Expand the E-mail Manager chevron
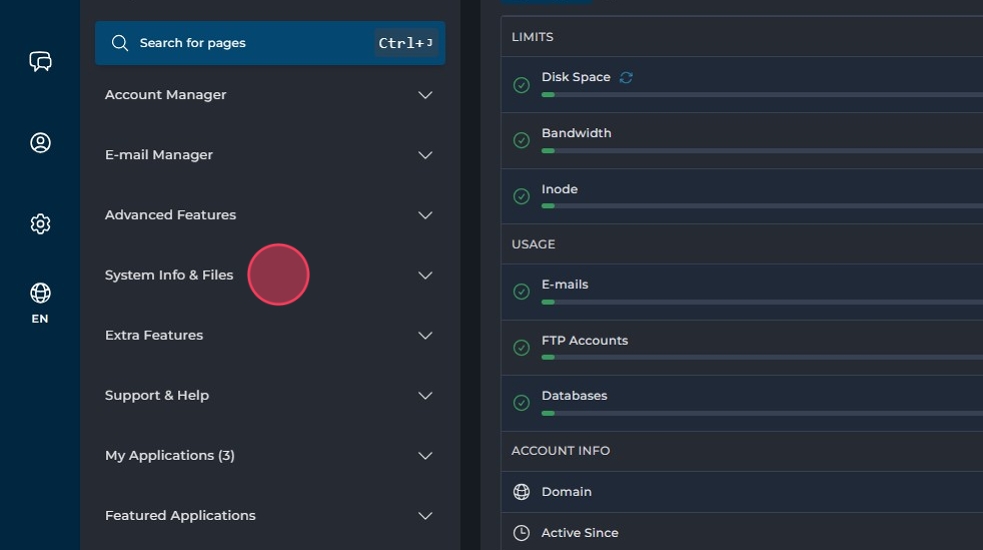This screenshot has width=983, height=550. coord(425,155)
